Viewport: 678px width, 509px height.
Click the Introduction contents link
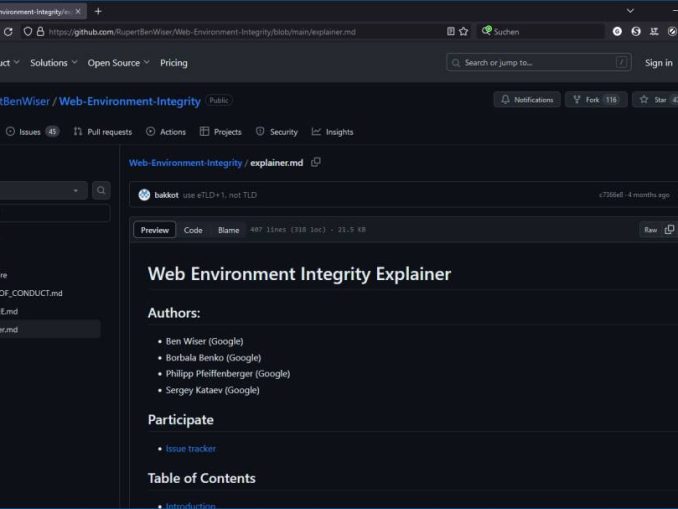(x=191, y=505)
